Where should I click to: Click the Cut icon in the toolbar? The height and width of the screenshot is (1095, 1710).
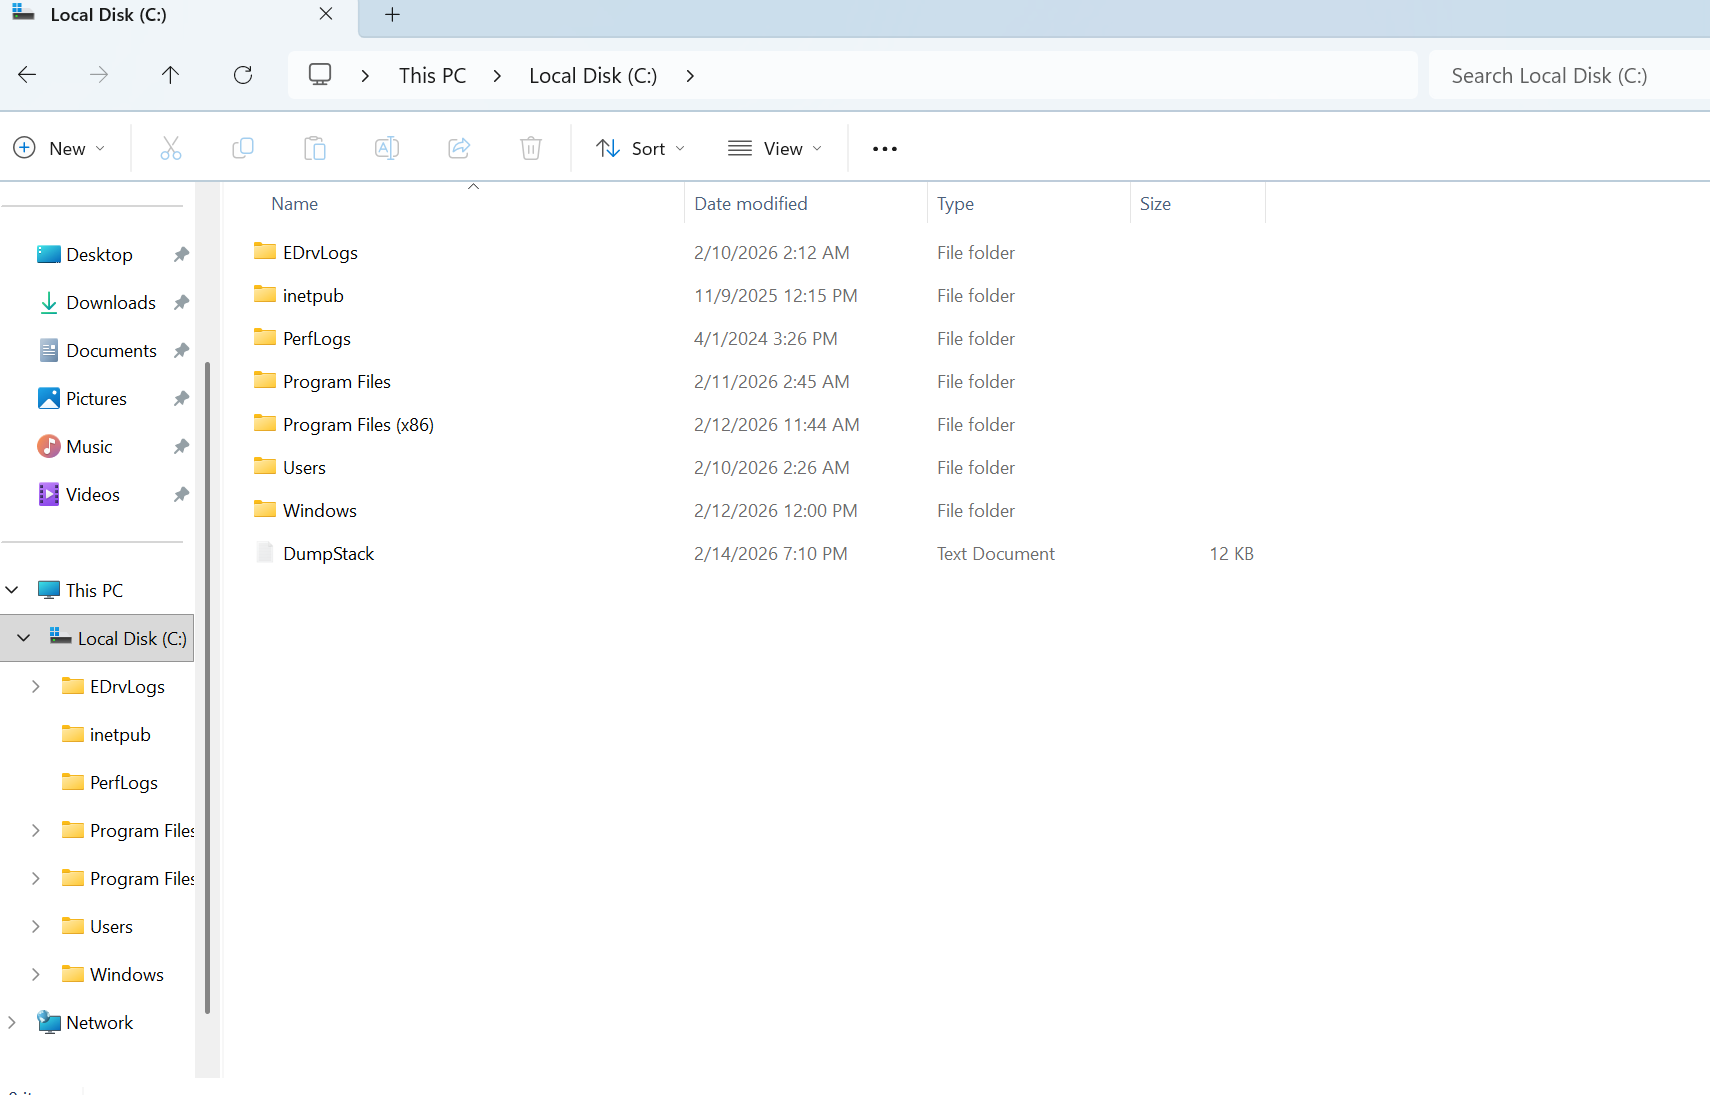171,147
